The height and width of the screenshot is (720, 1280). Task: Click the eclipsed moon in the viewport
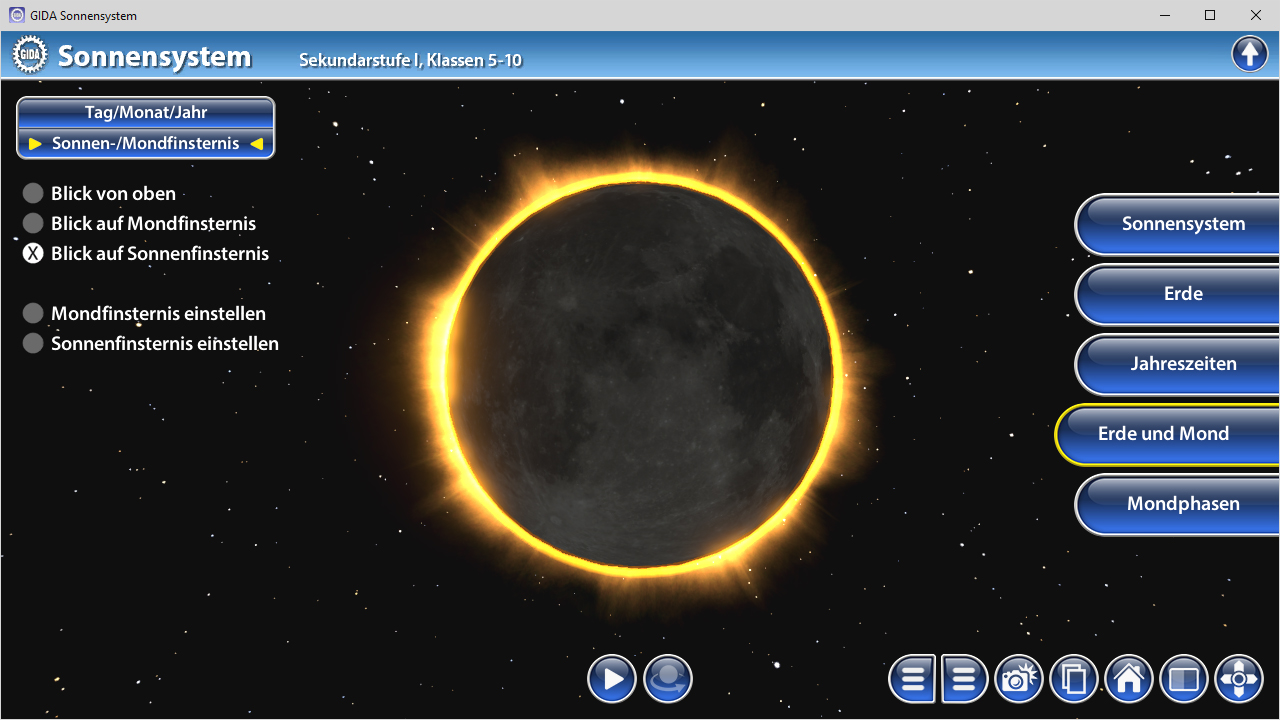640,374
